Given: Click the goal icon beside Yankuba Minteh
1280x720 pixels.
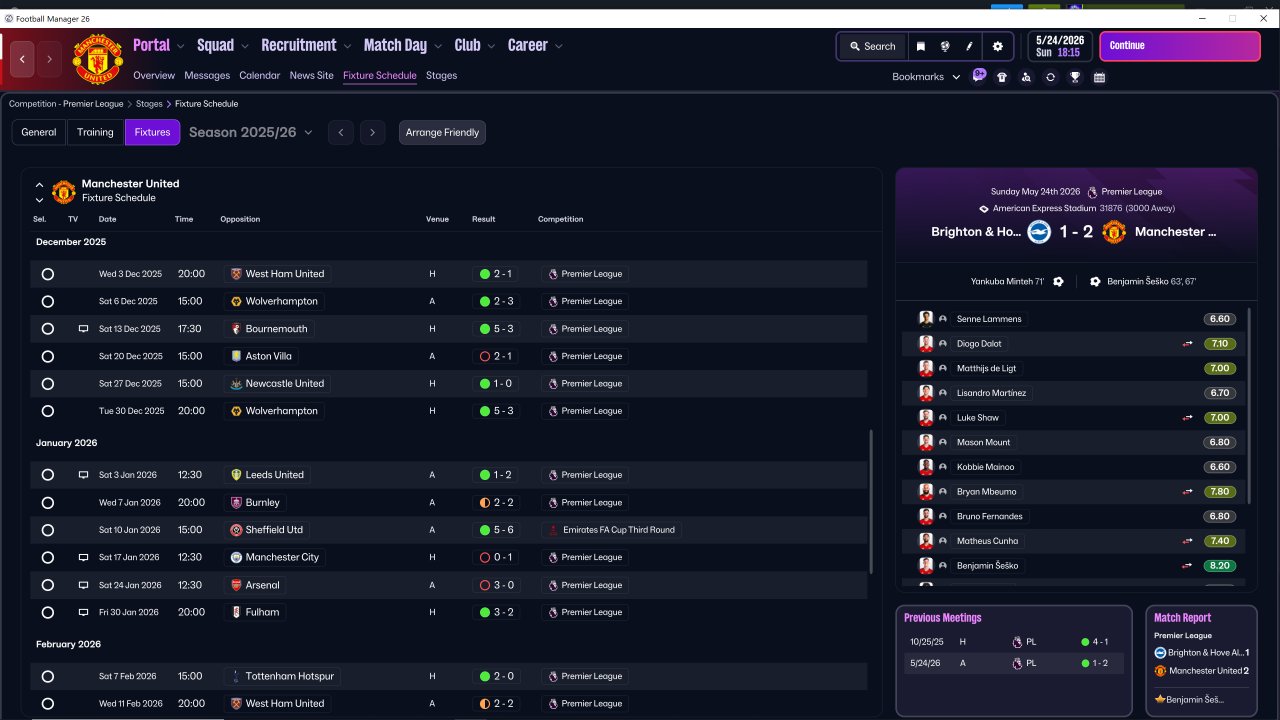Looking at the screenshot, I should pos(1058,282).
